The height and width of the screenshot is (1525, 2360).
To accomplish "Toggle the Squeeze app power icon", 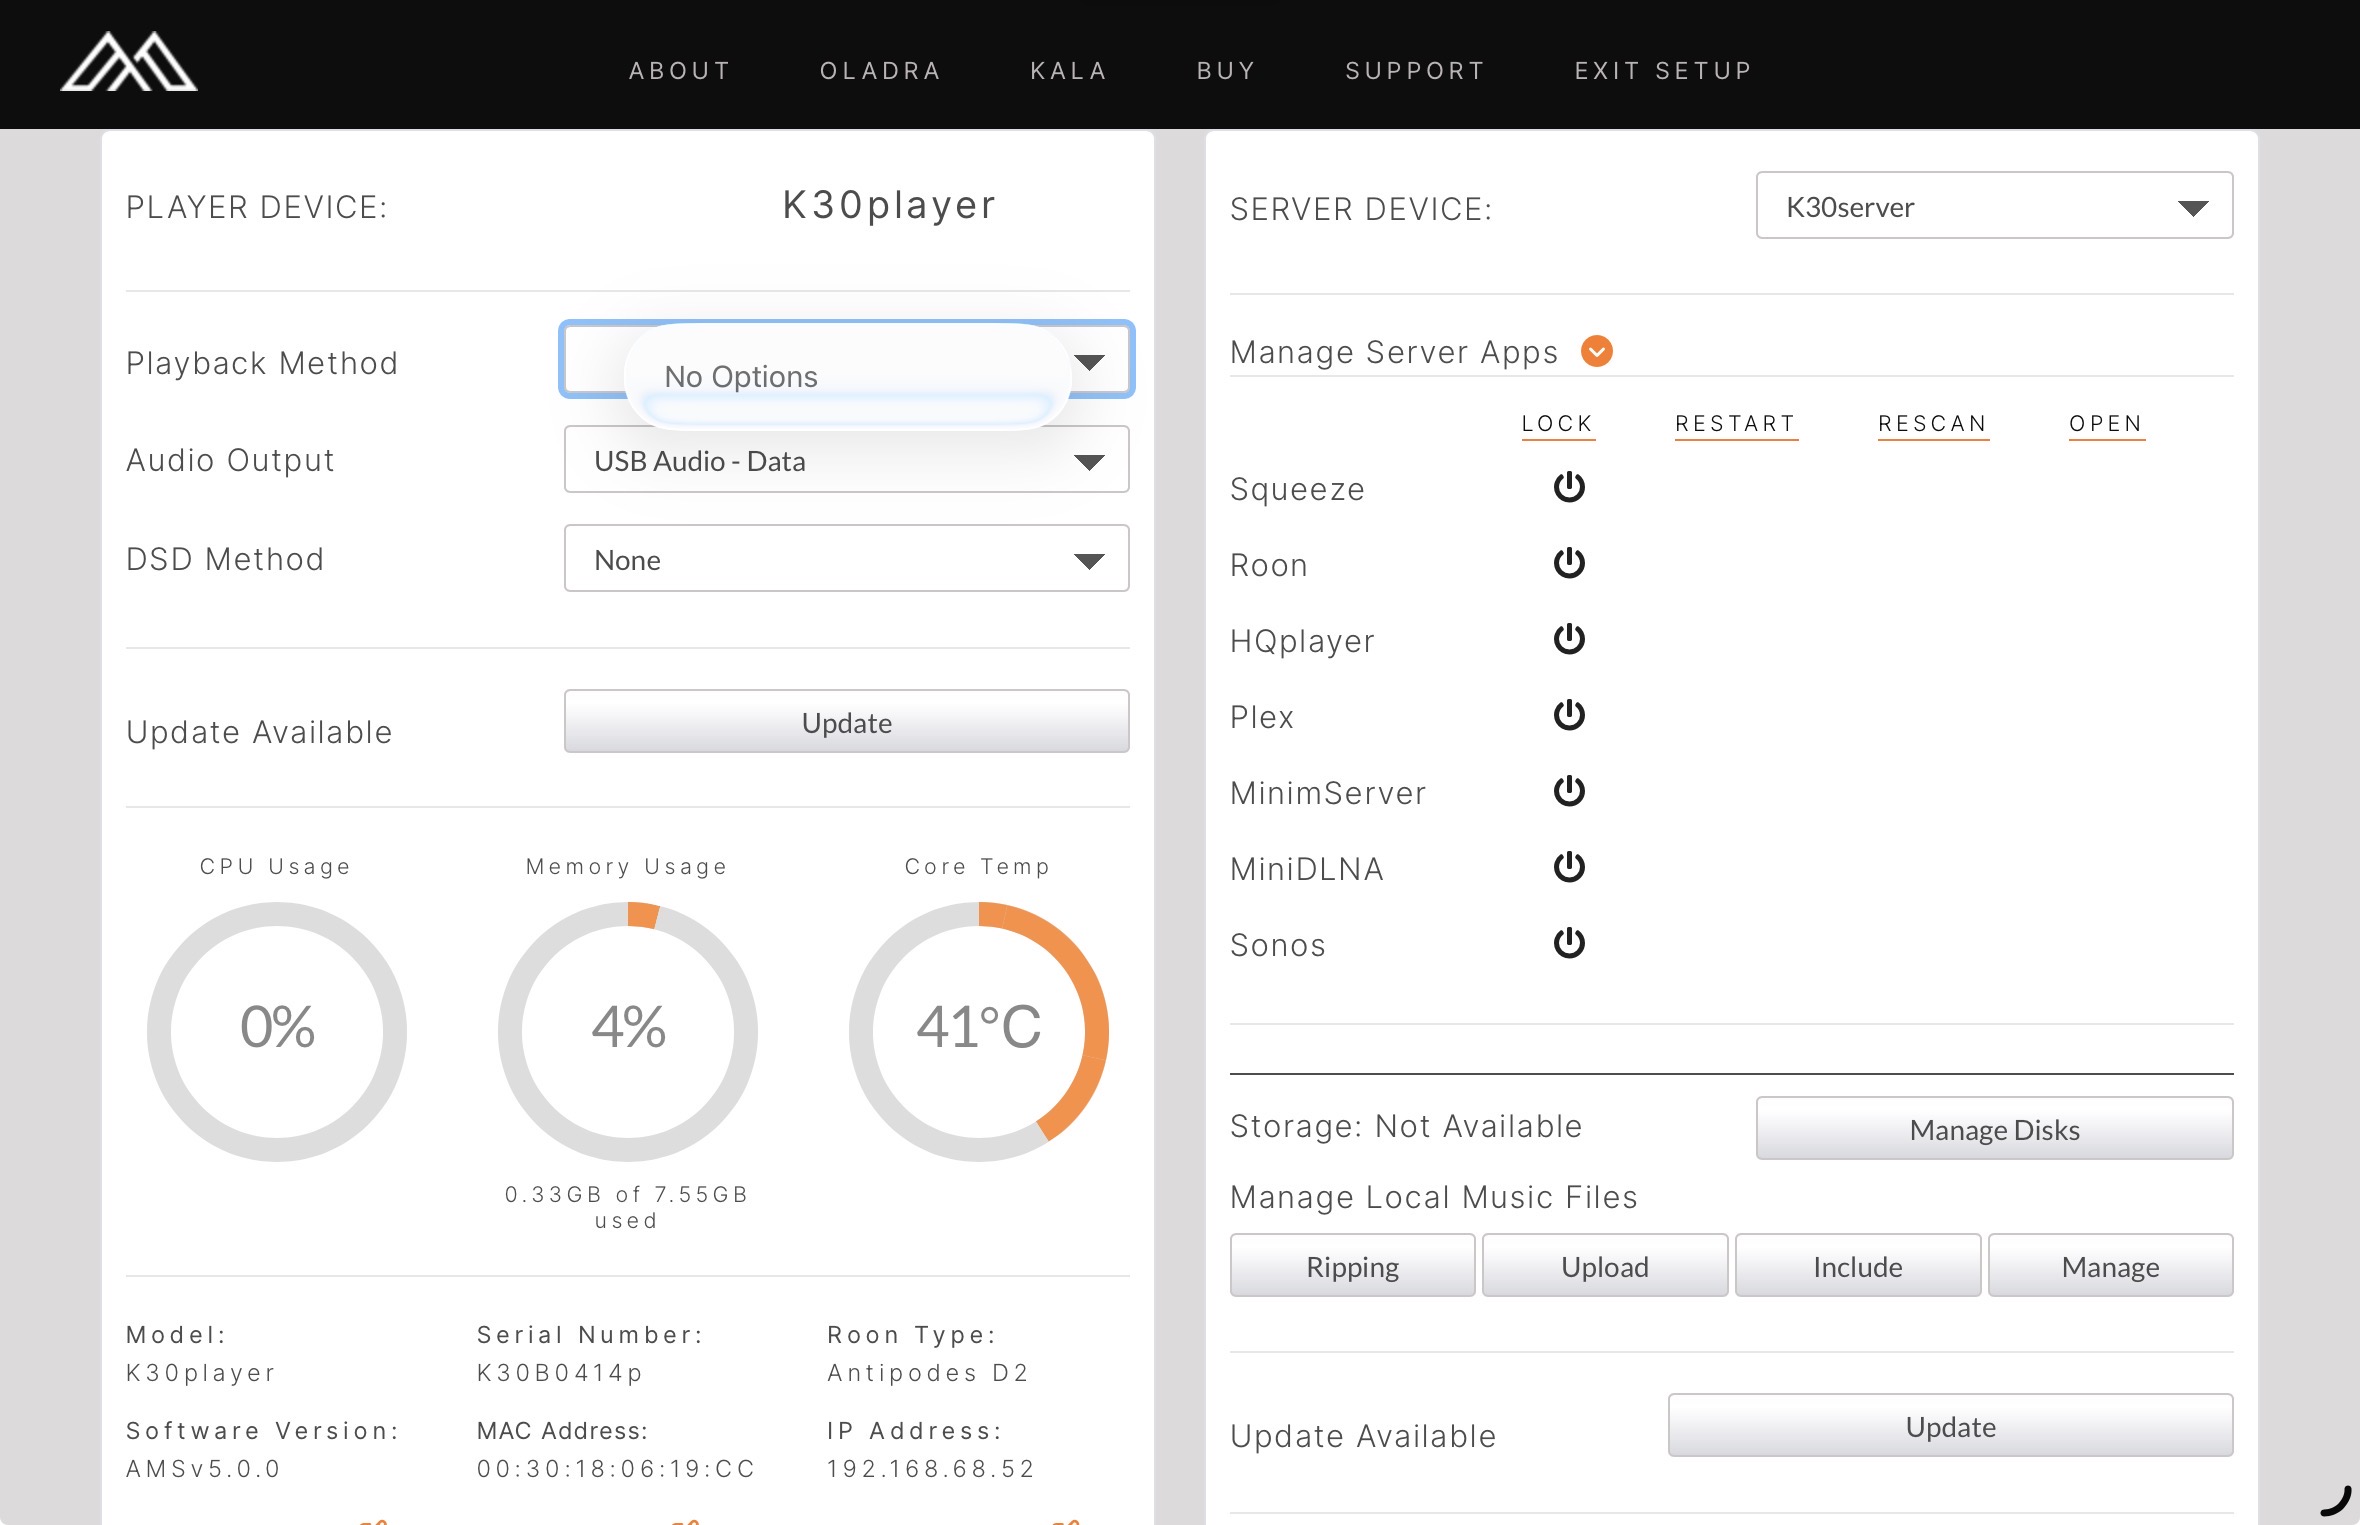I will coord(1568,487).
